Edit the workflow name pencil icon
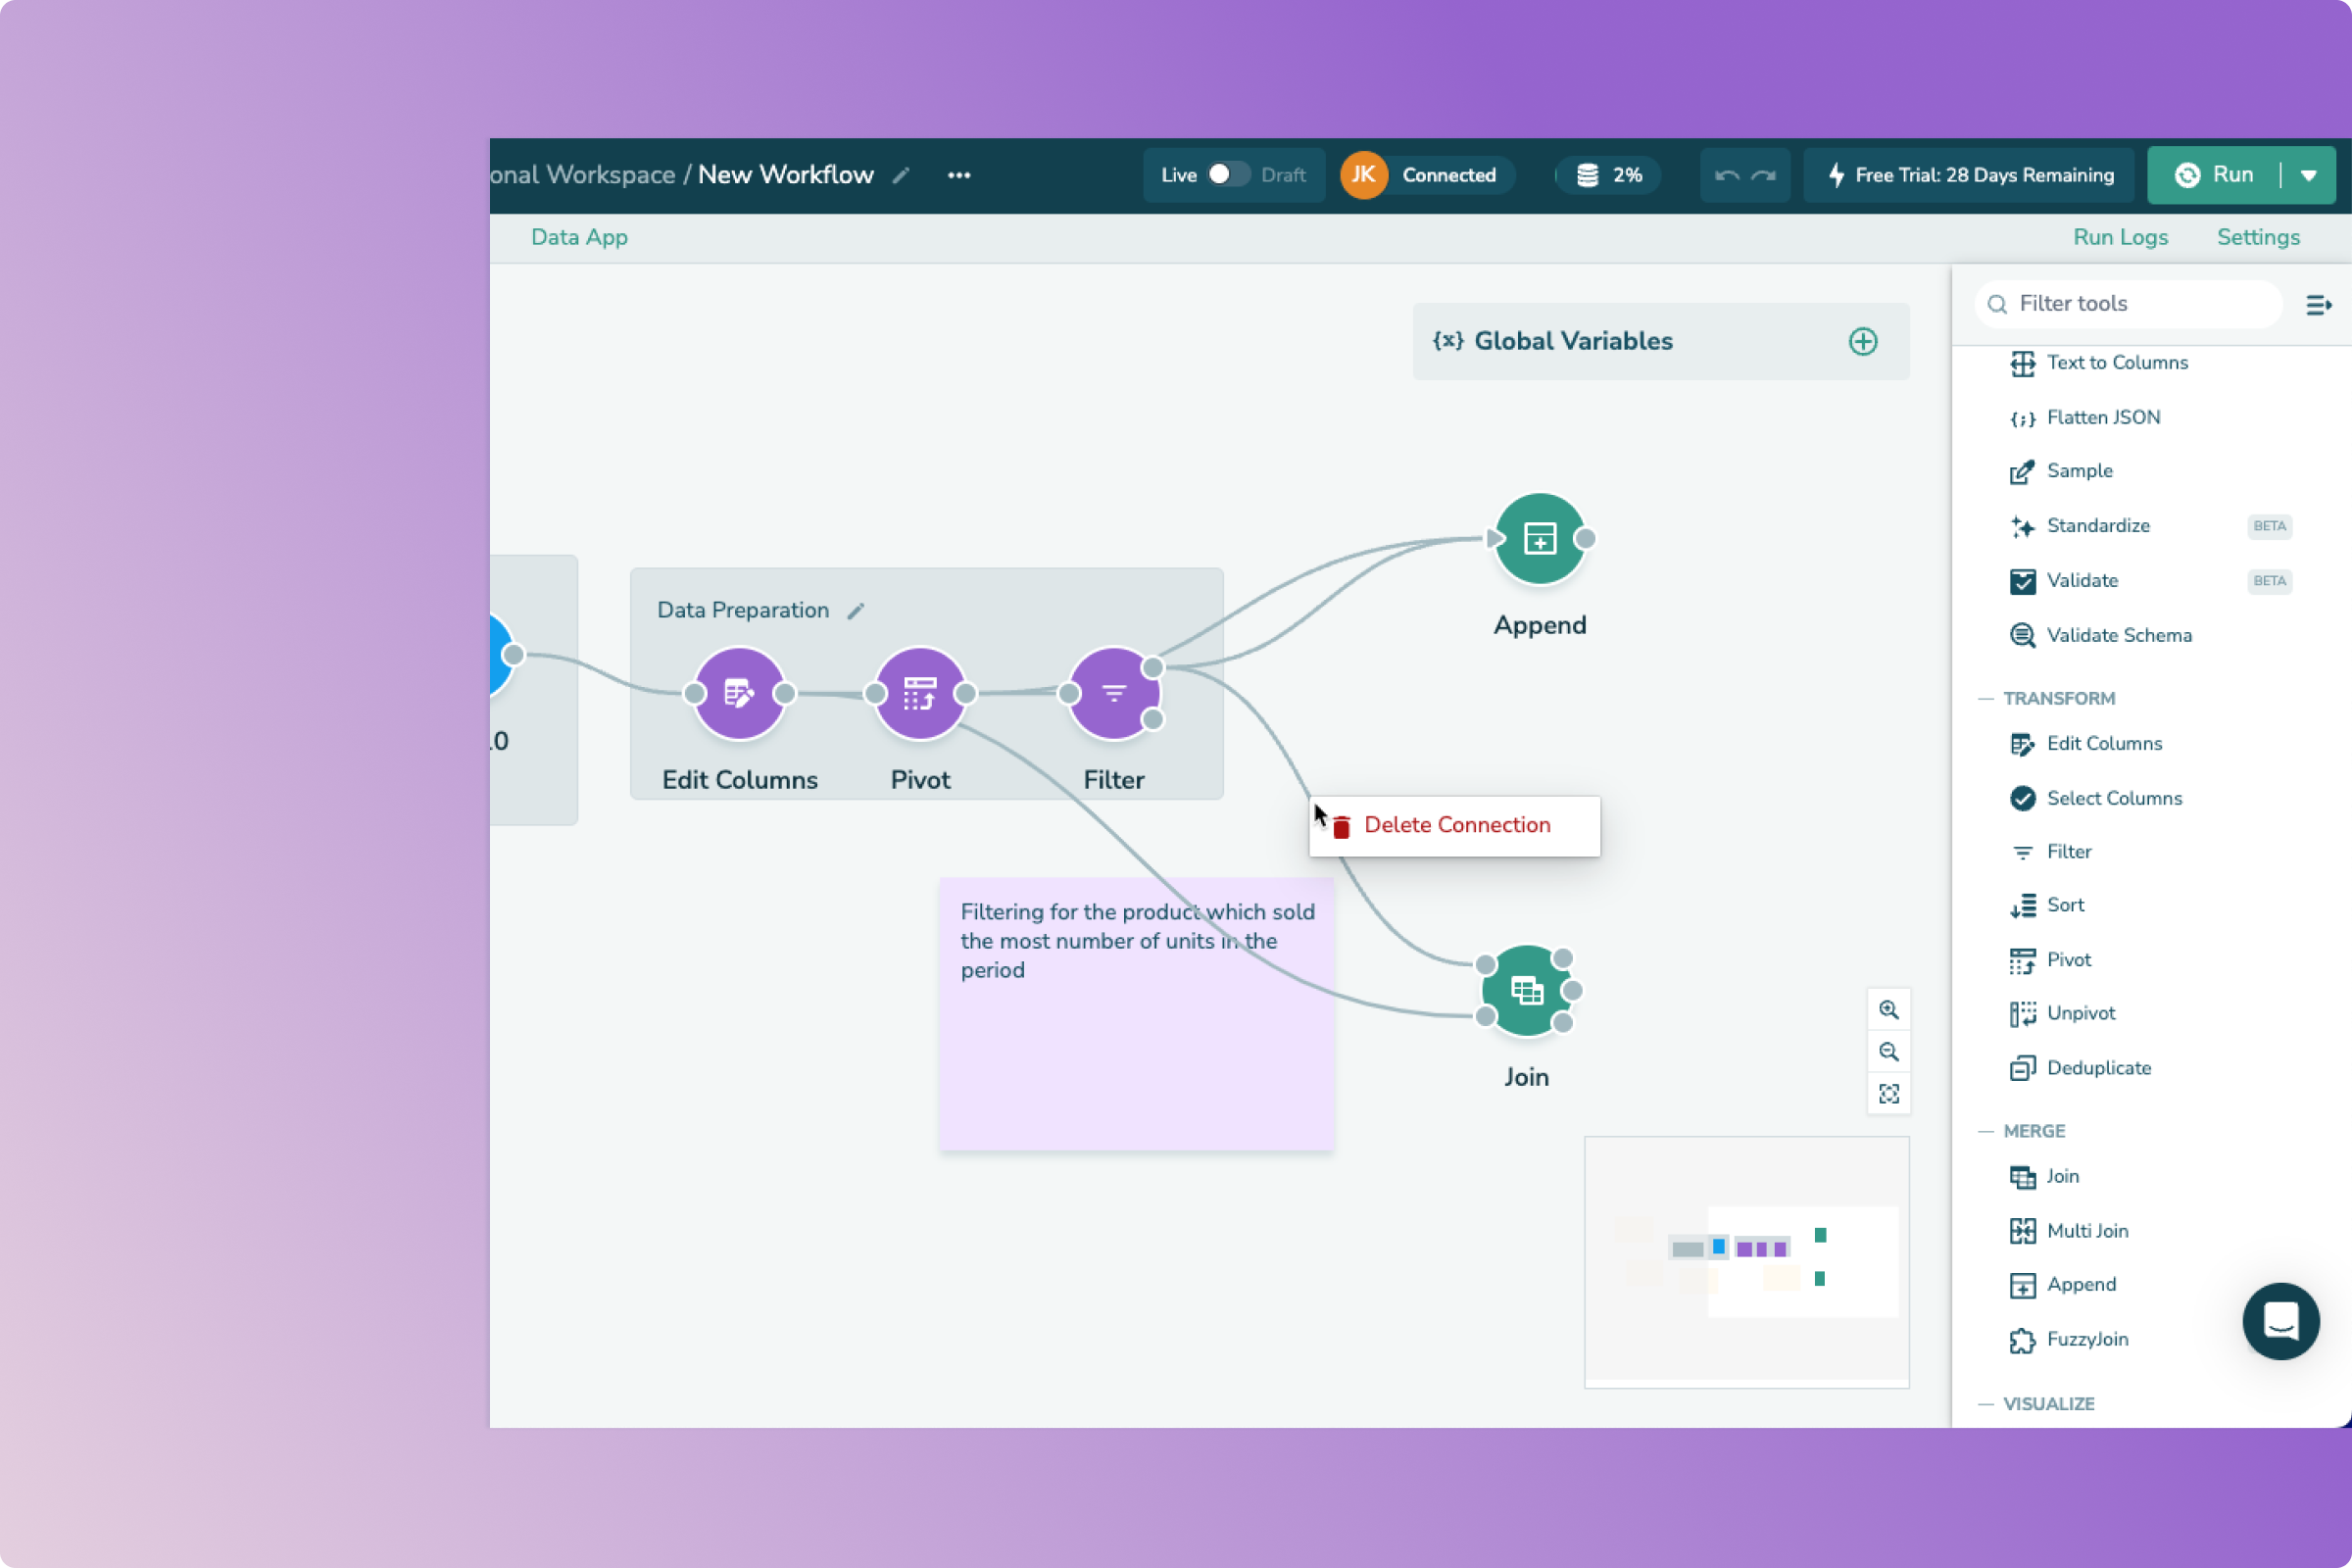This screenshot has width=2352, height=1568. pos(901,176)
